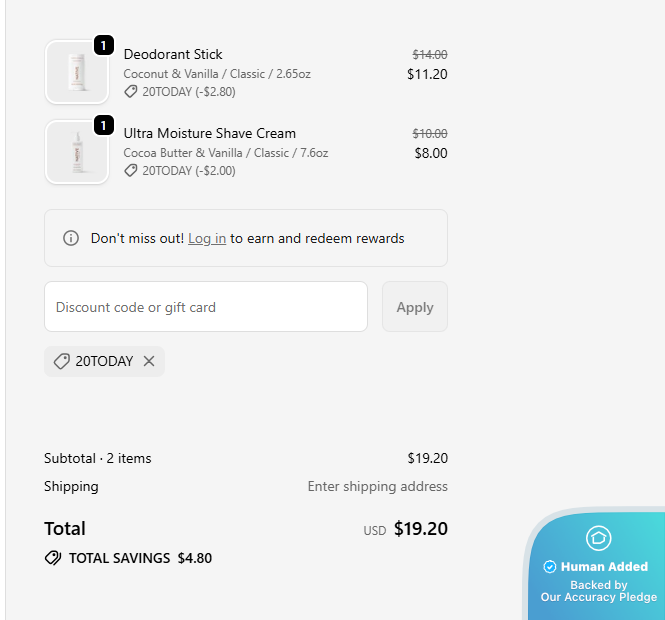Click the Deodorant Stick product thumbnail

[x=76, y=72]
